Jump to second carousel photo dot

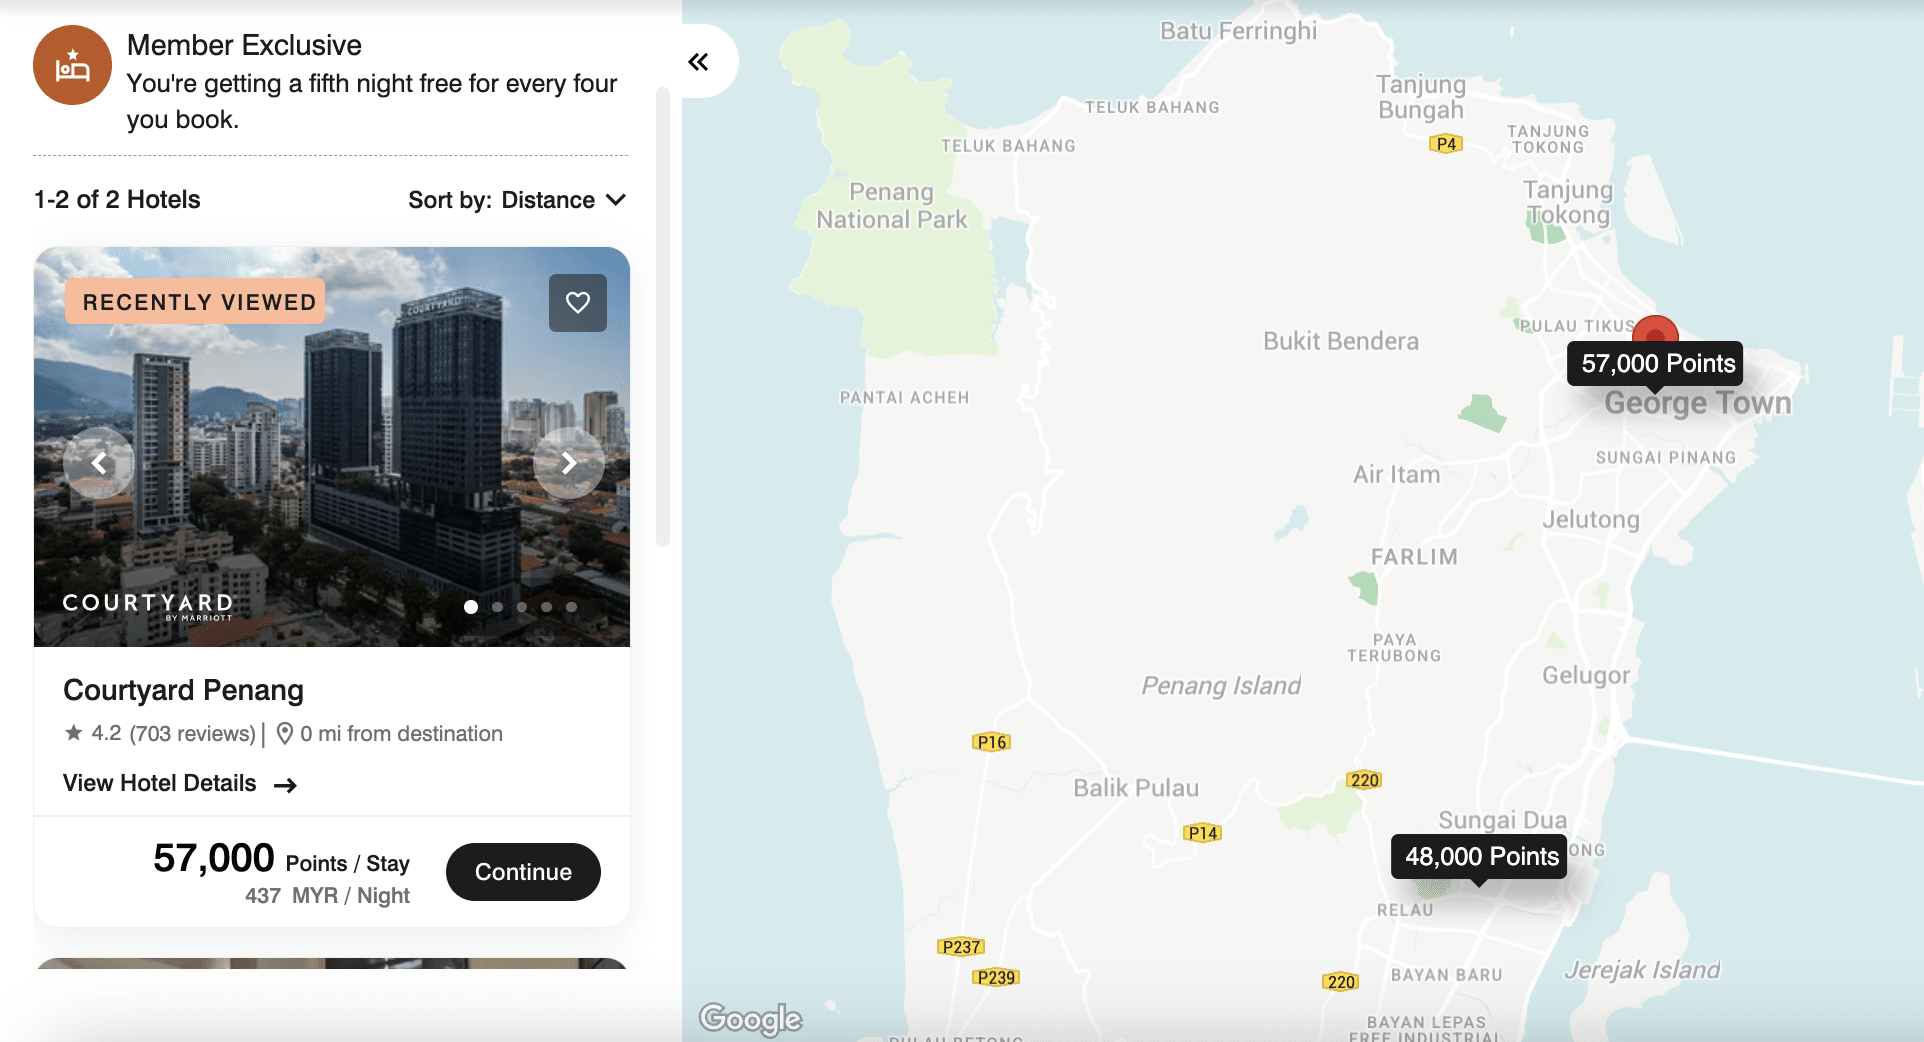point(497,607)
